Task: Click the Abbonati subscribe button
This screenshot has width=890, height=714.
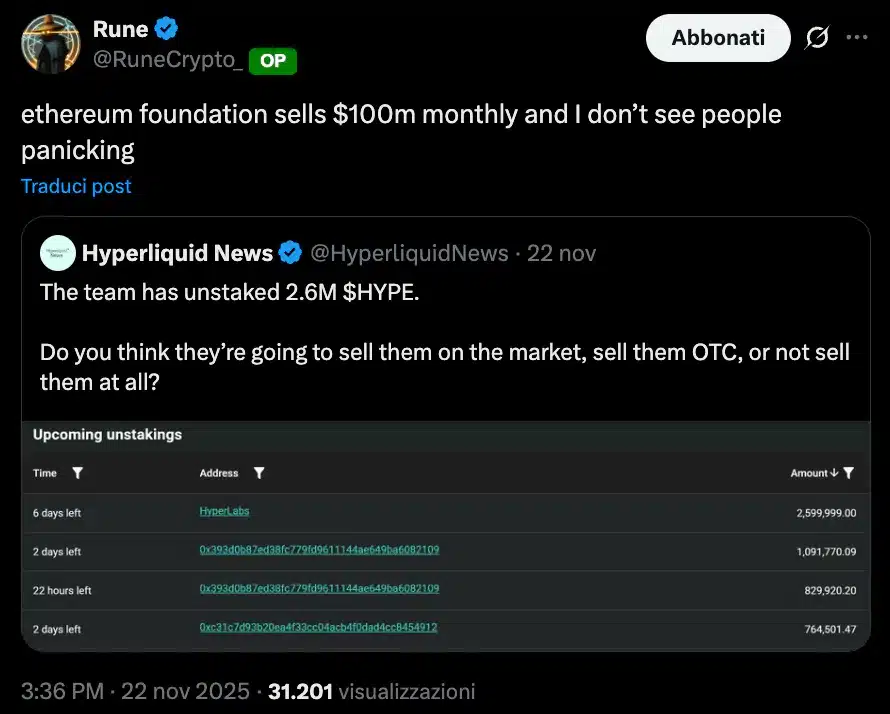Action: click(718, 38)
